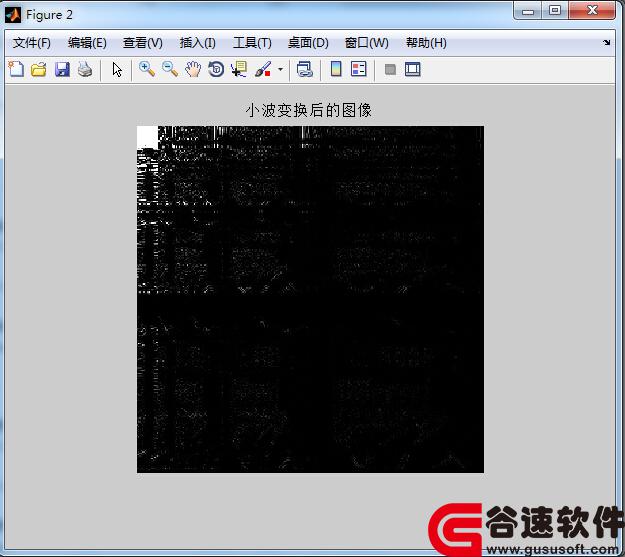
Task: Activate the Zoom Out magnifier tool
Action: pyautogui.click(x=170, y=69)
